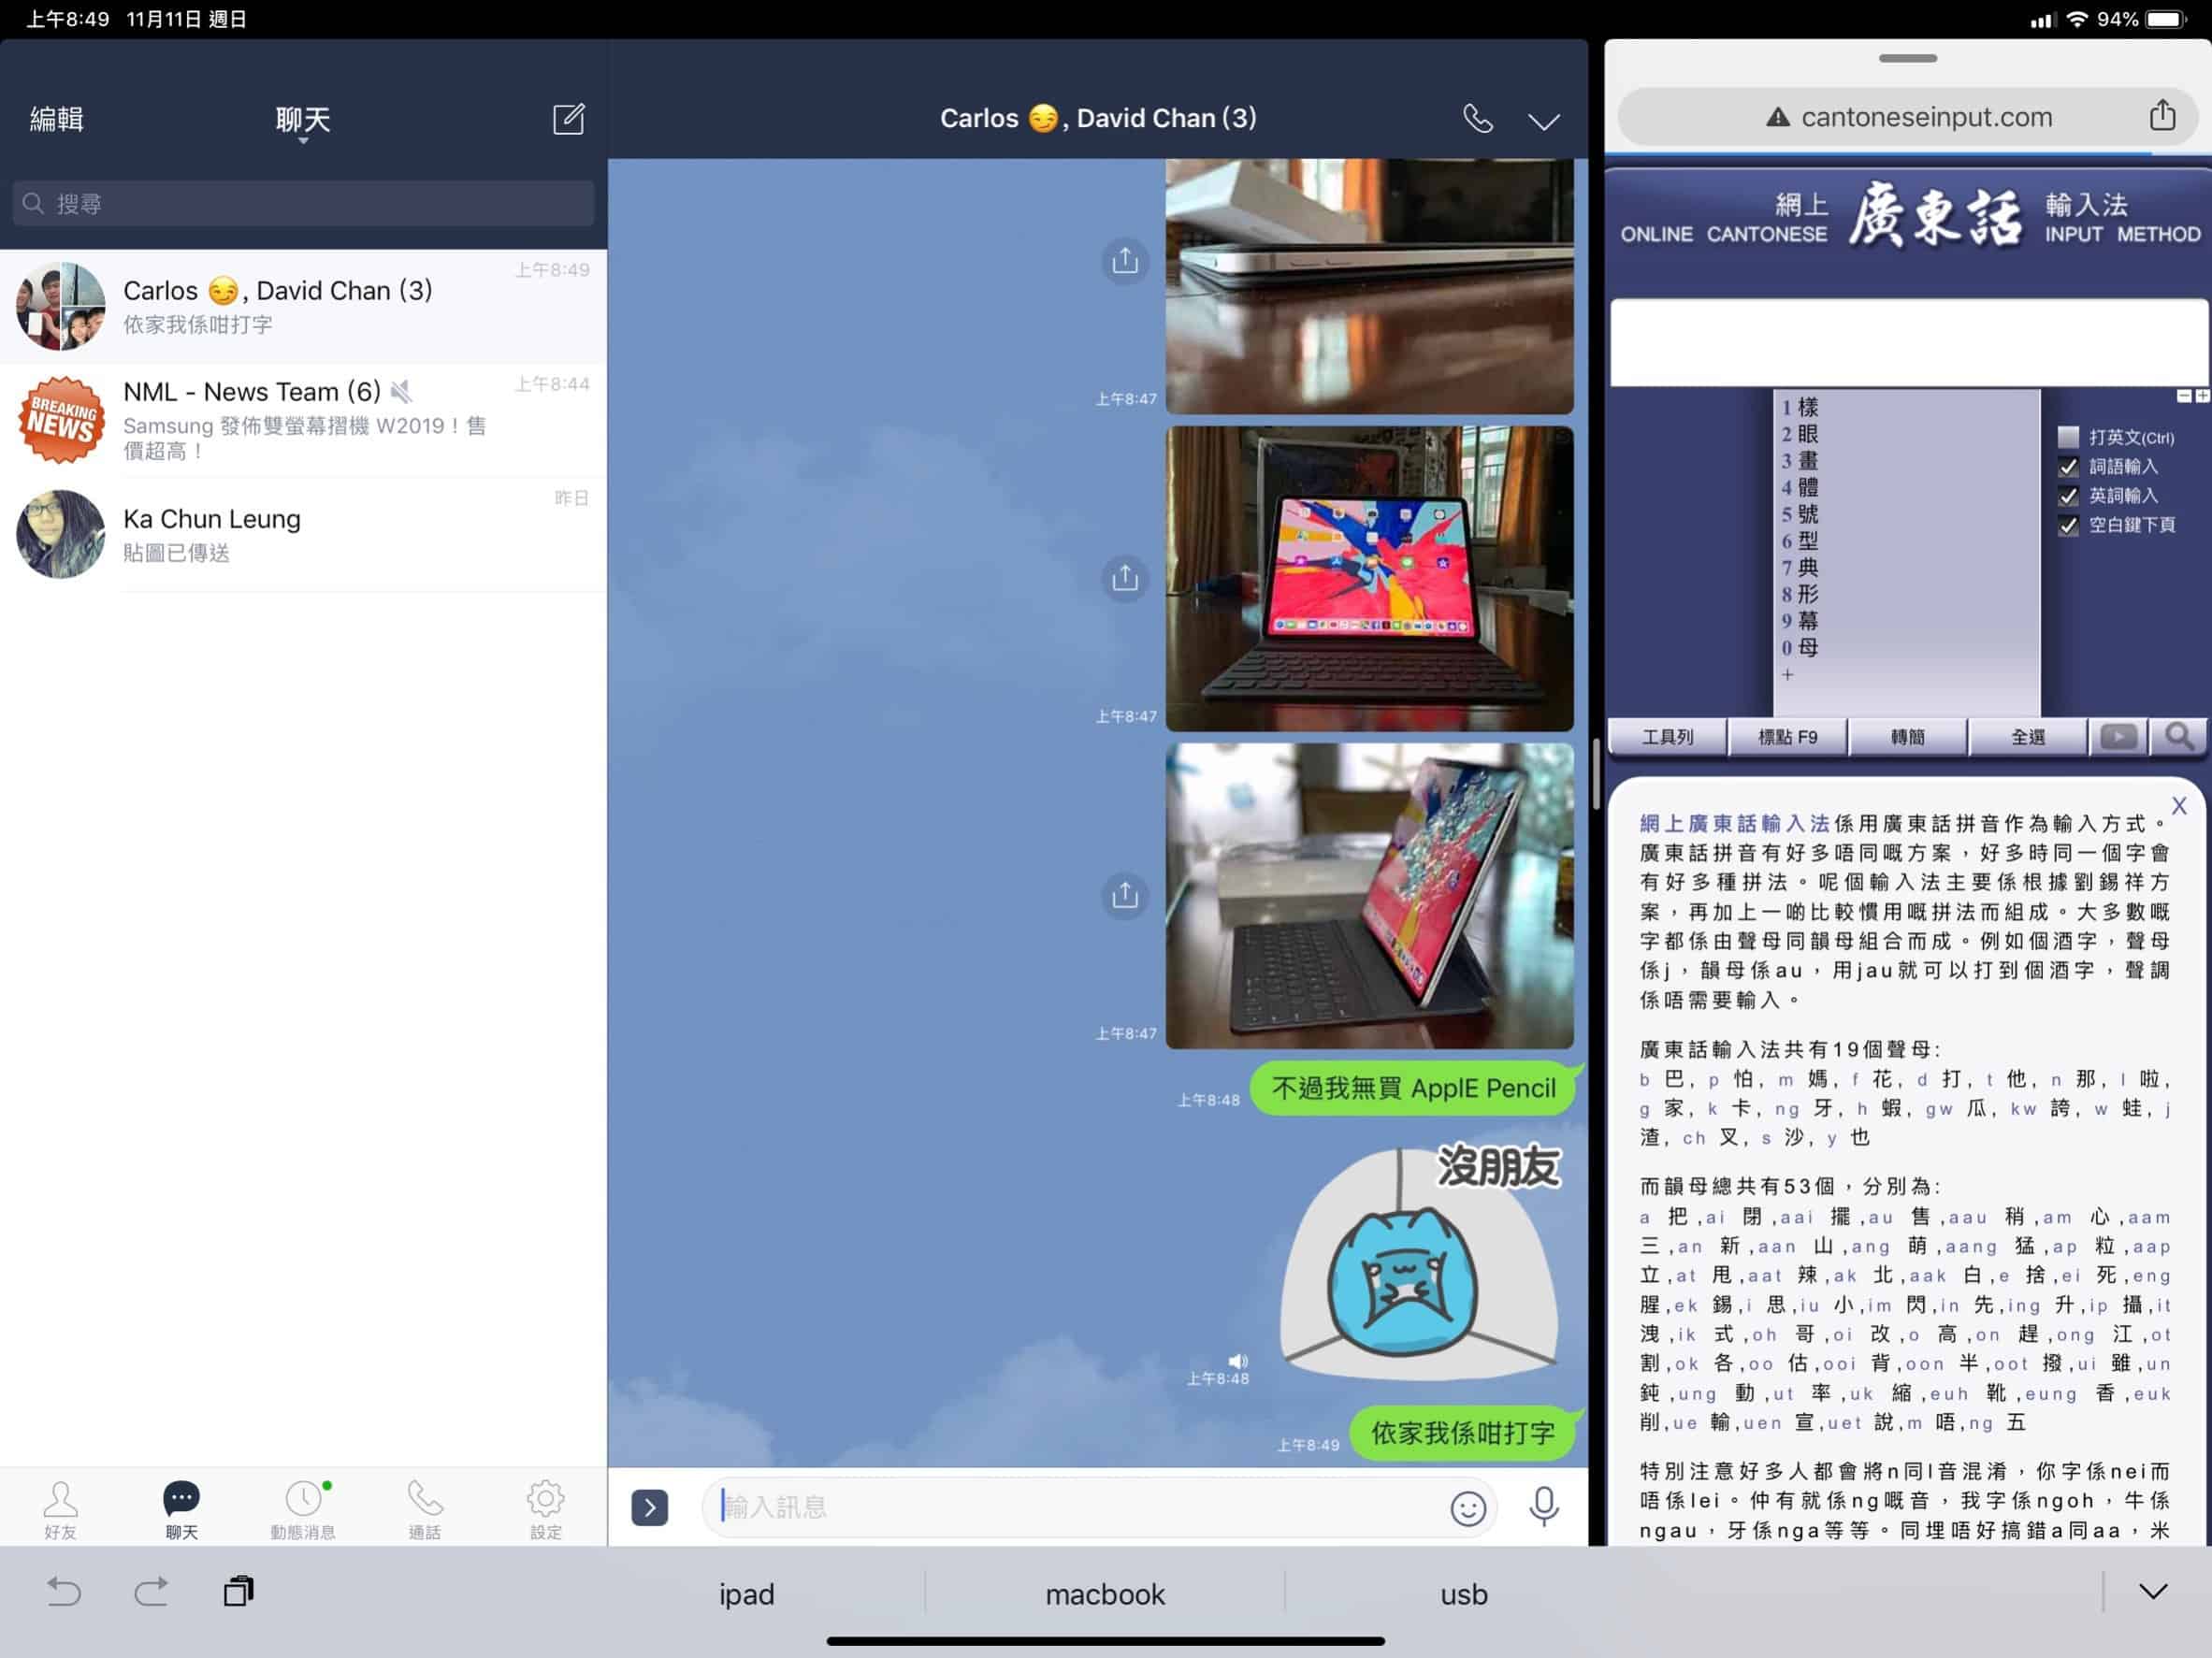Click the 標點 F9 punctuation button
This screenshot has width=2212, height=1658.
pyautogui.click(x=1787, y=737)
